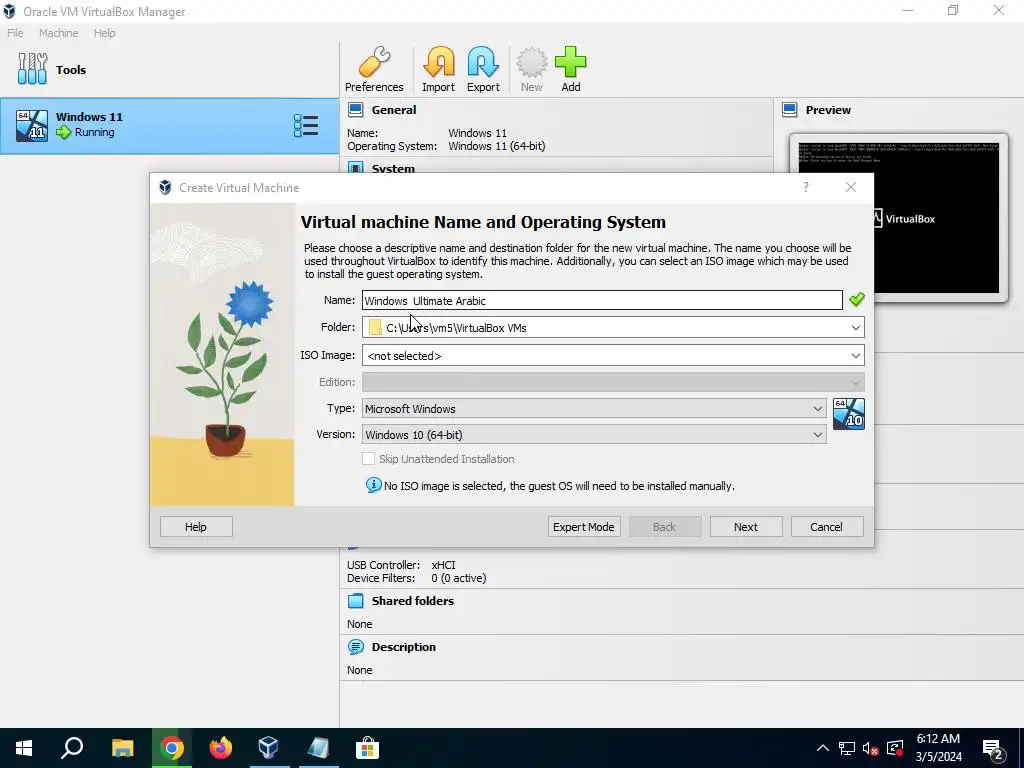
Task: Click the green Add machine icon
Action: coord(571,70)
